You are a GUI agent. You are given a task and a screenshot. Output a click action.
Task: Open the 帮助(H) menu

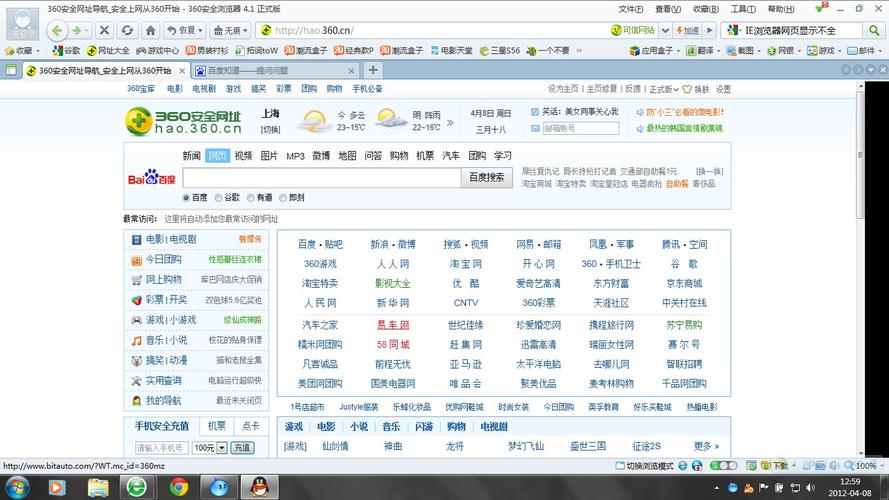(x=781, y=9)
